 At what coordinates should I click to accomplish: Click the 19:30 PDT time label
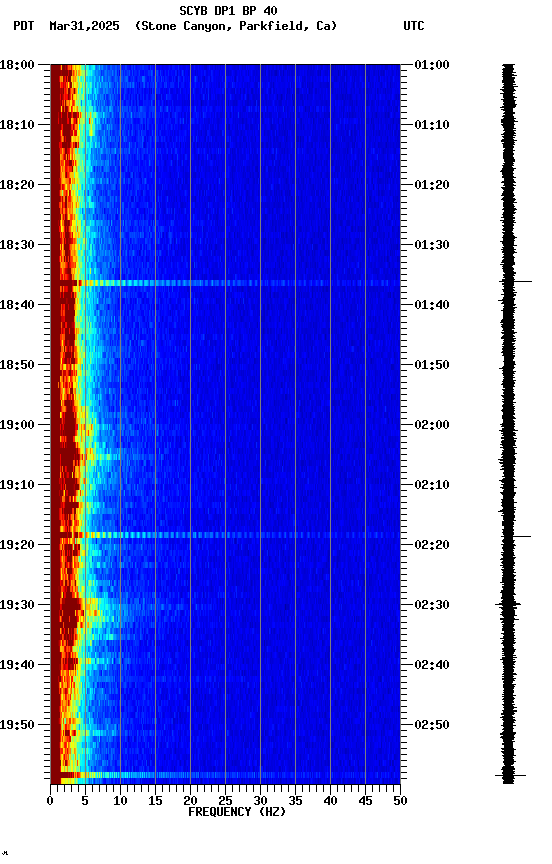(17, 605)
